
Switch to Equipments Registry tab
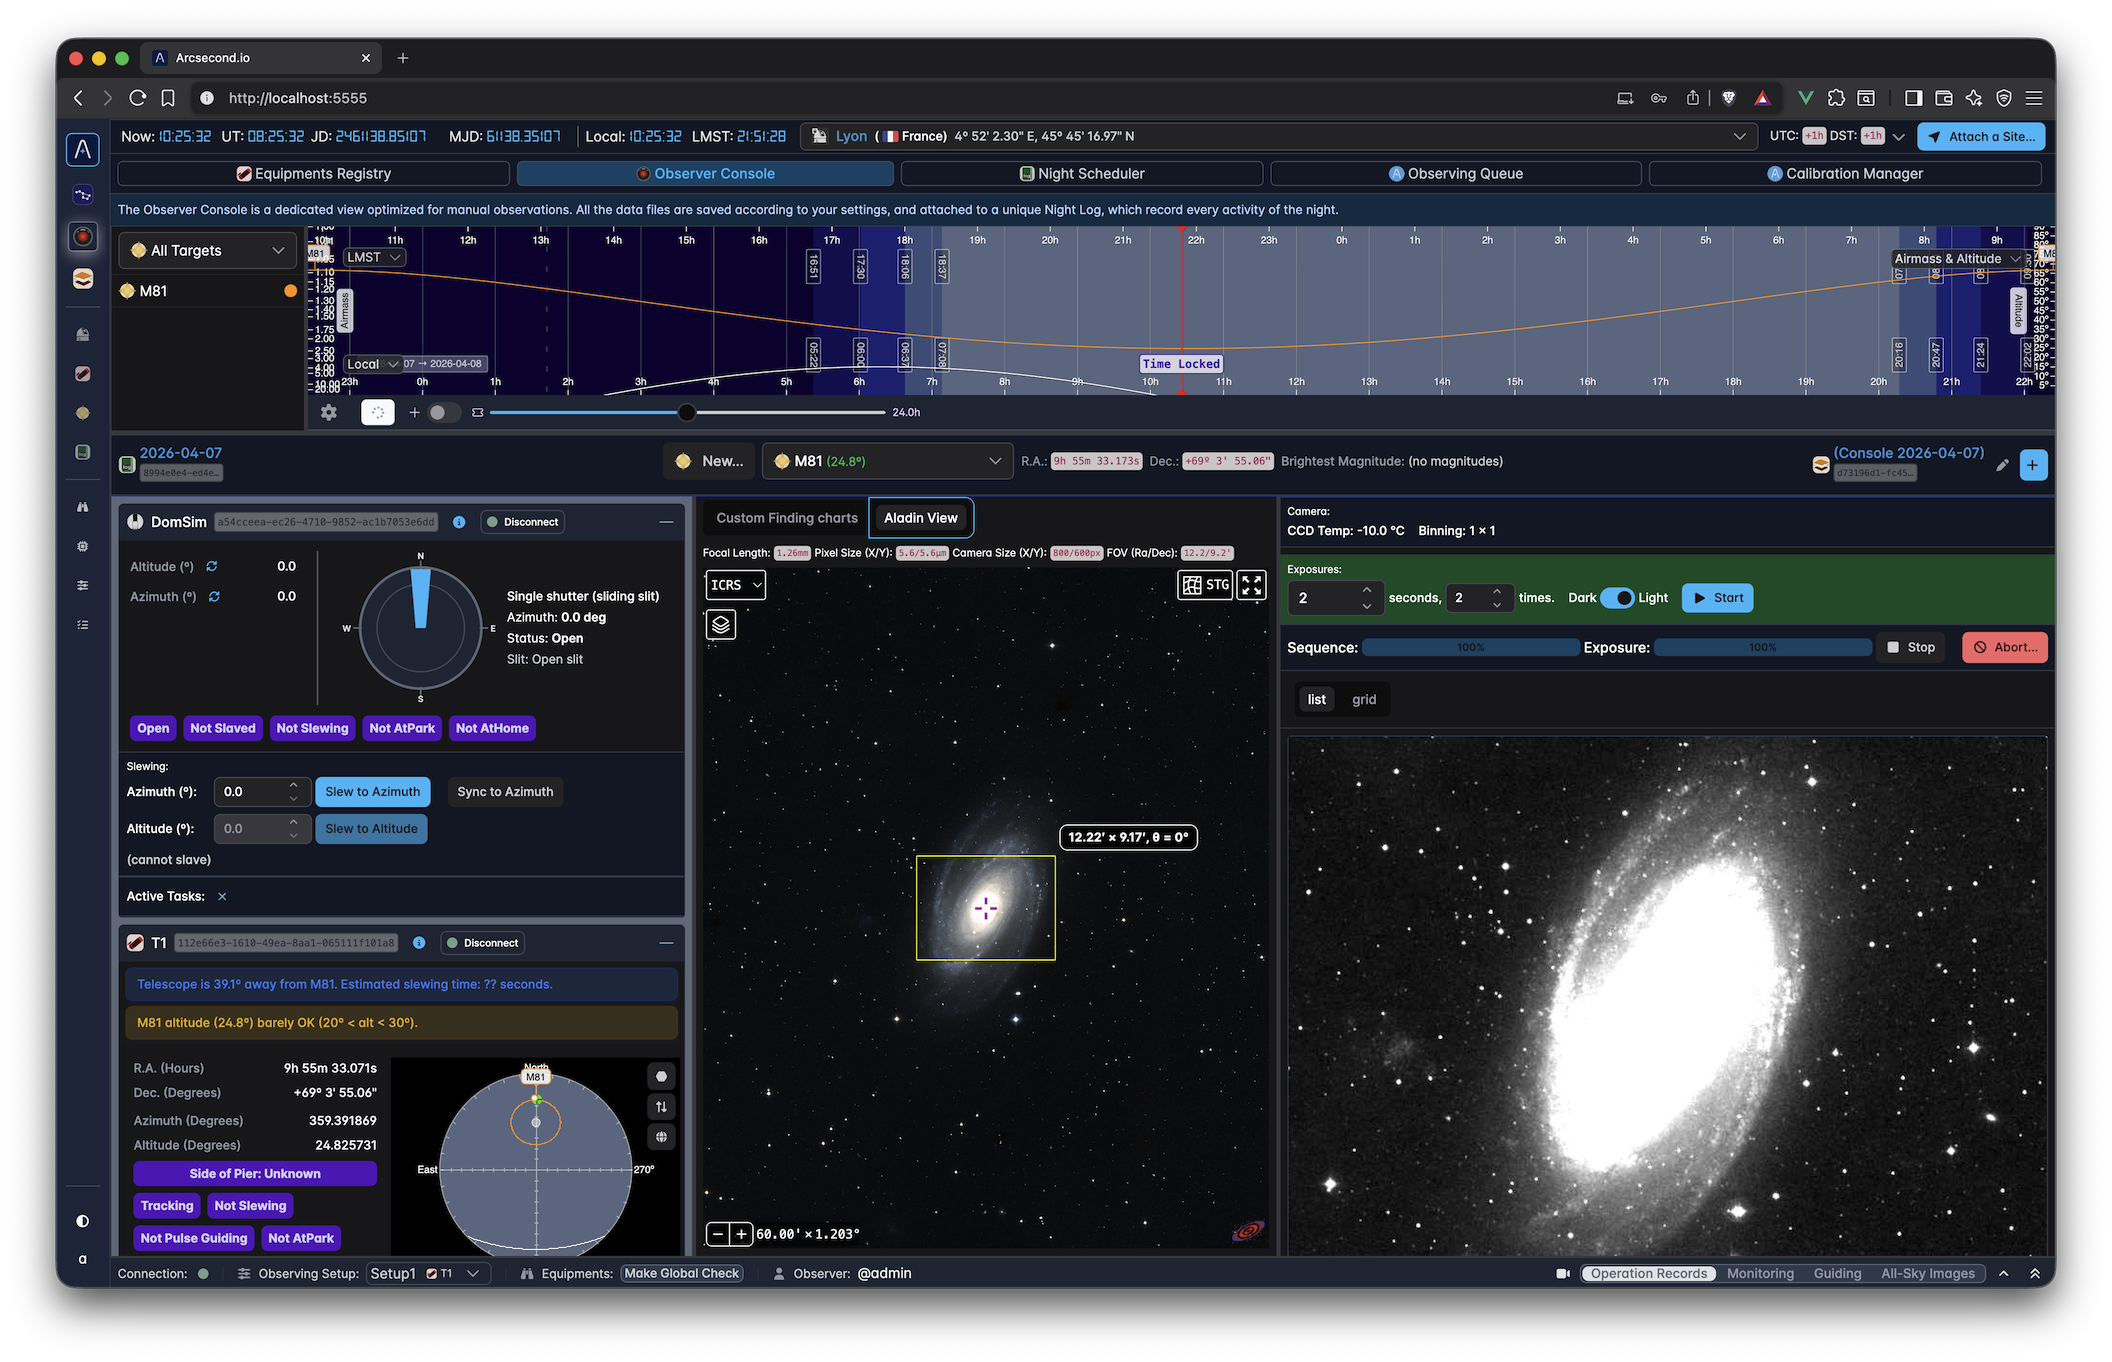314,174
